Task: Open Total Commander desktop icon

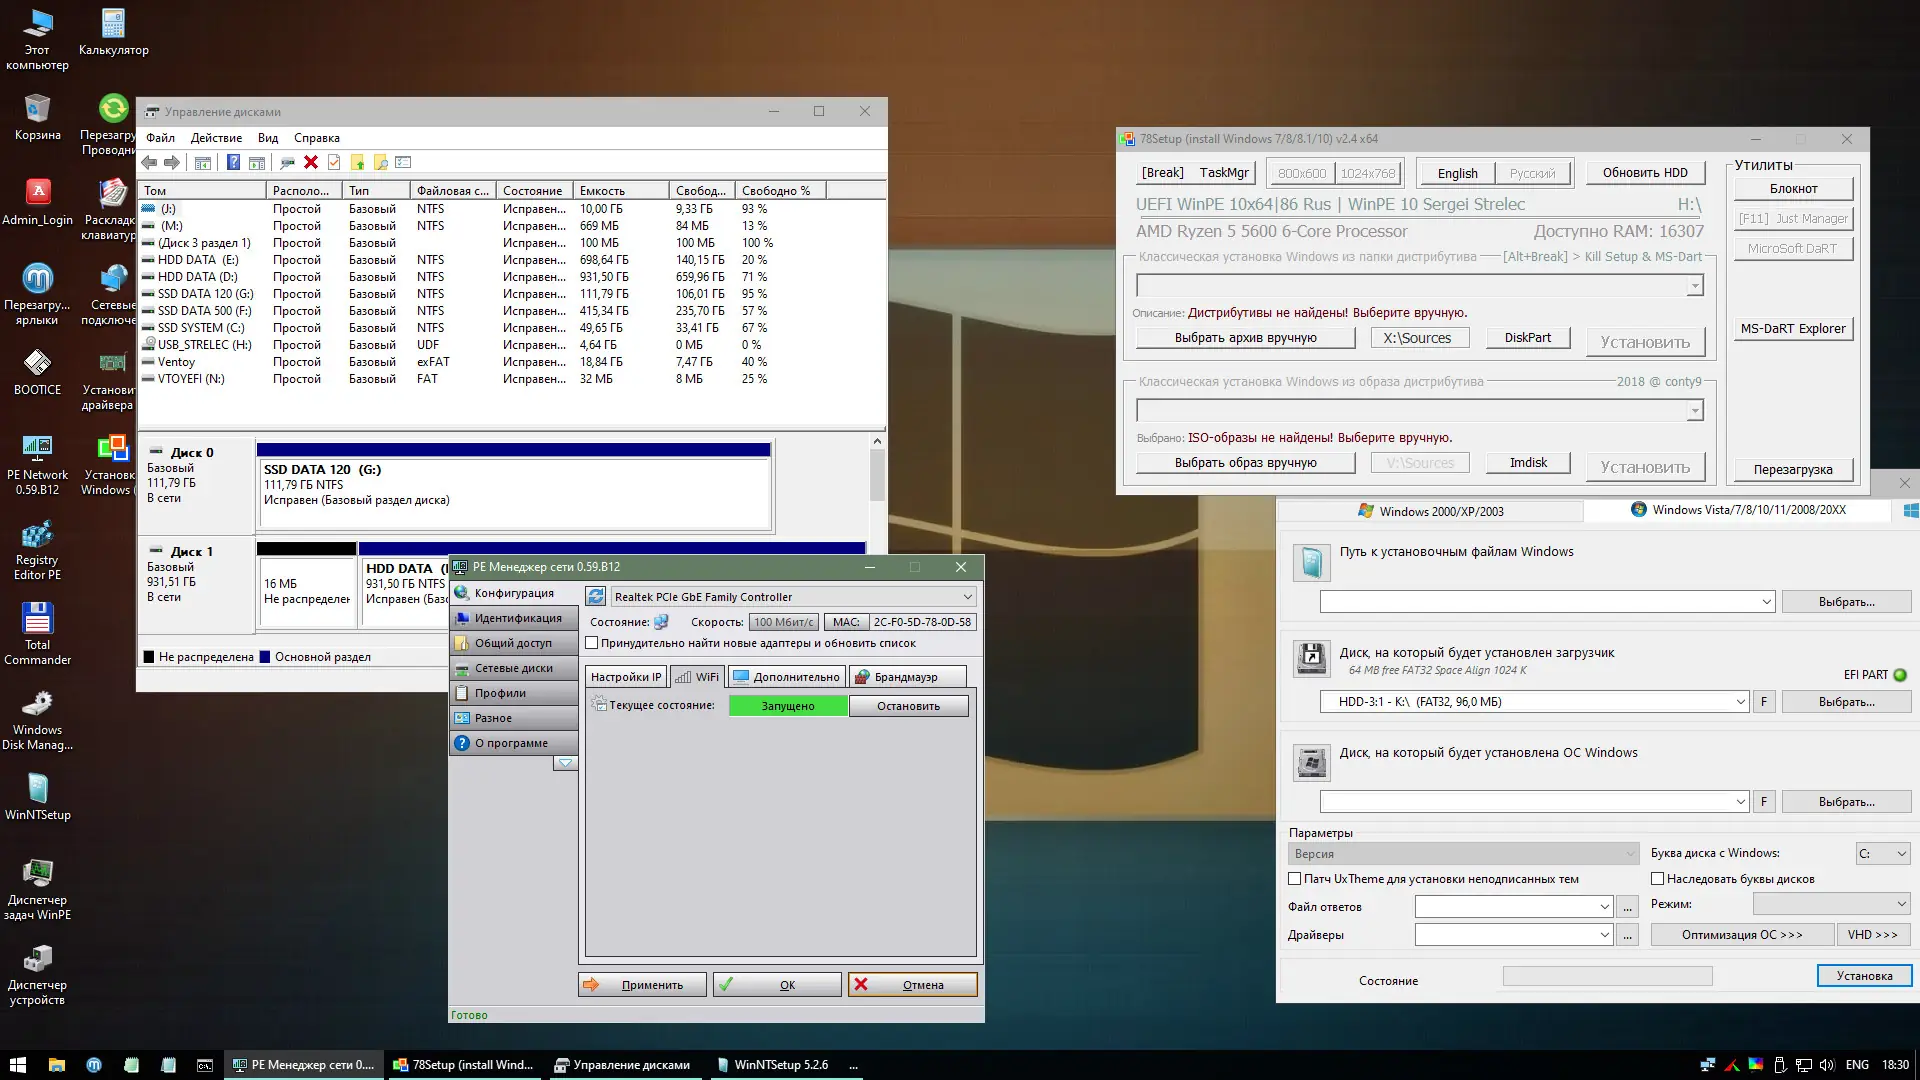Action: click(x=37, y=619)
